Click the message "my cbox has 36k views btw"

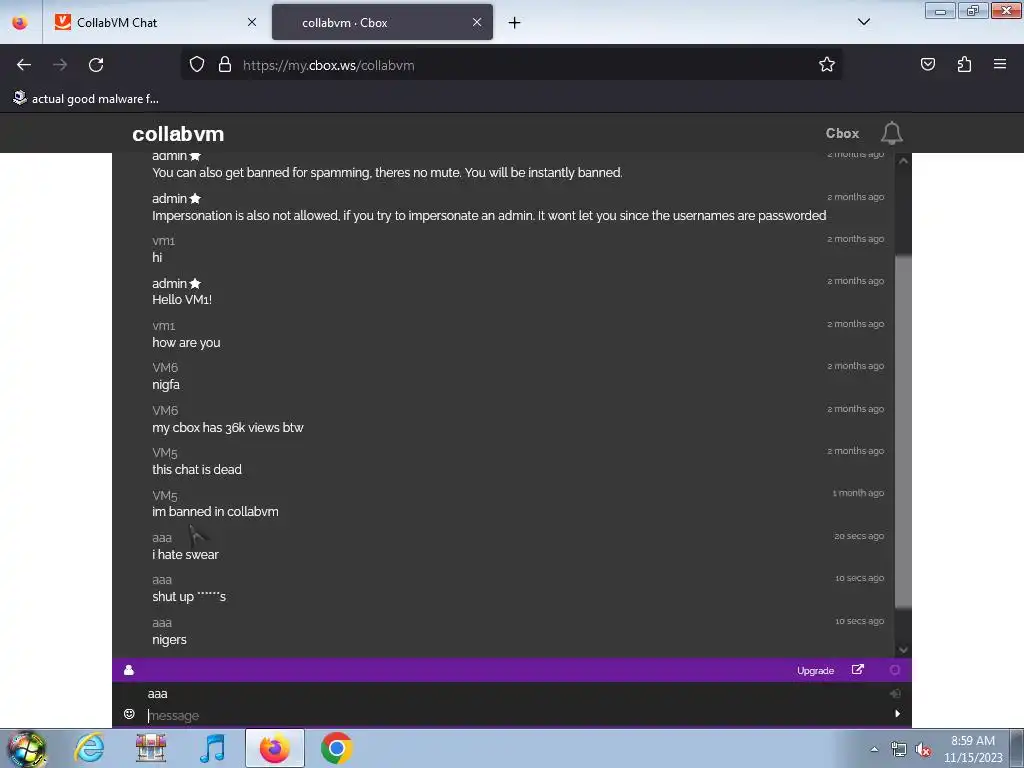(227, 428)
